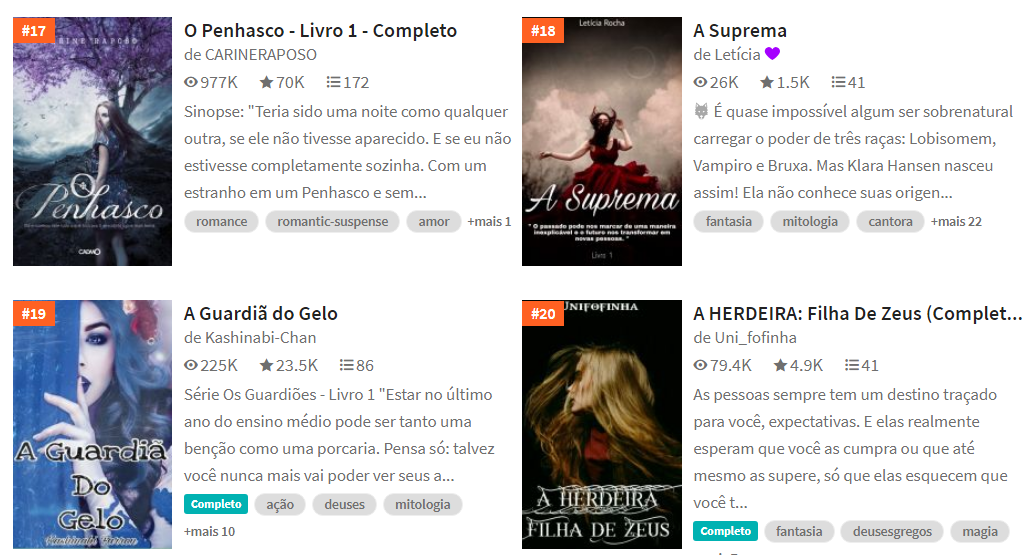Click the parts list icon for A Guardiã do Gelo
1035x555 pixels.
tap(347, 366)
